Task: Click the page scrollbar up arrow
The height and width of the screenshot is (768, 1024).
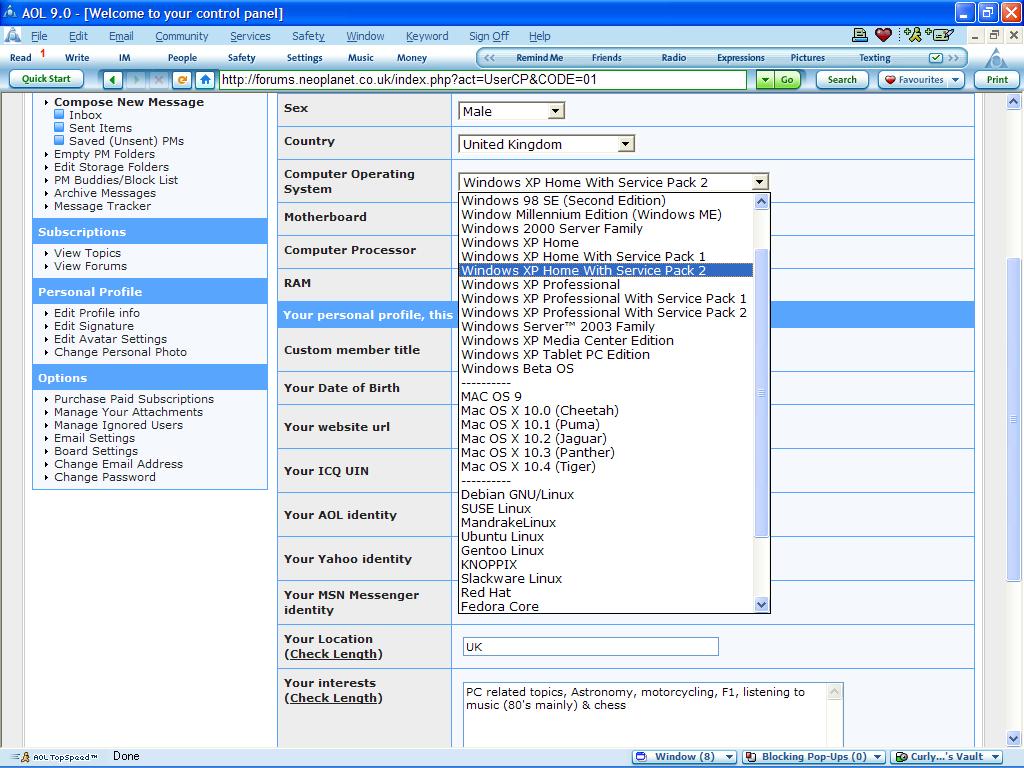Action: tap(1013, 101)
